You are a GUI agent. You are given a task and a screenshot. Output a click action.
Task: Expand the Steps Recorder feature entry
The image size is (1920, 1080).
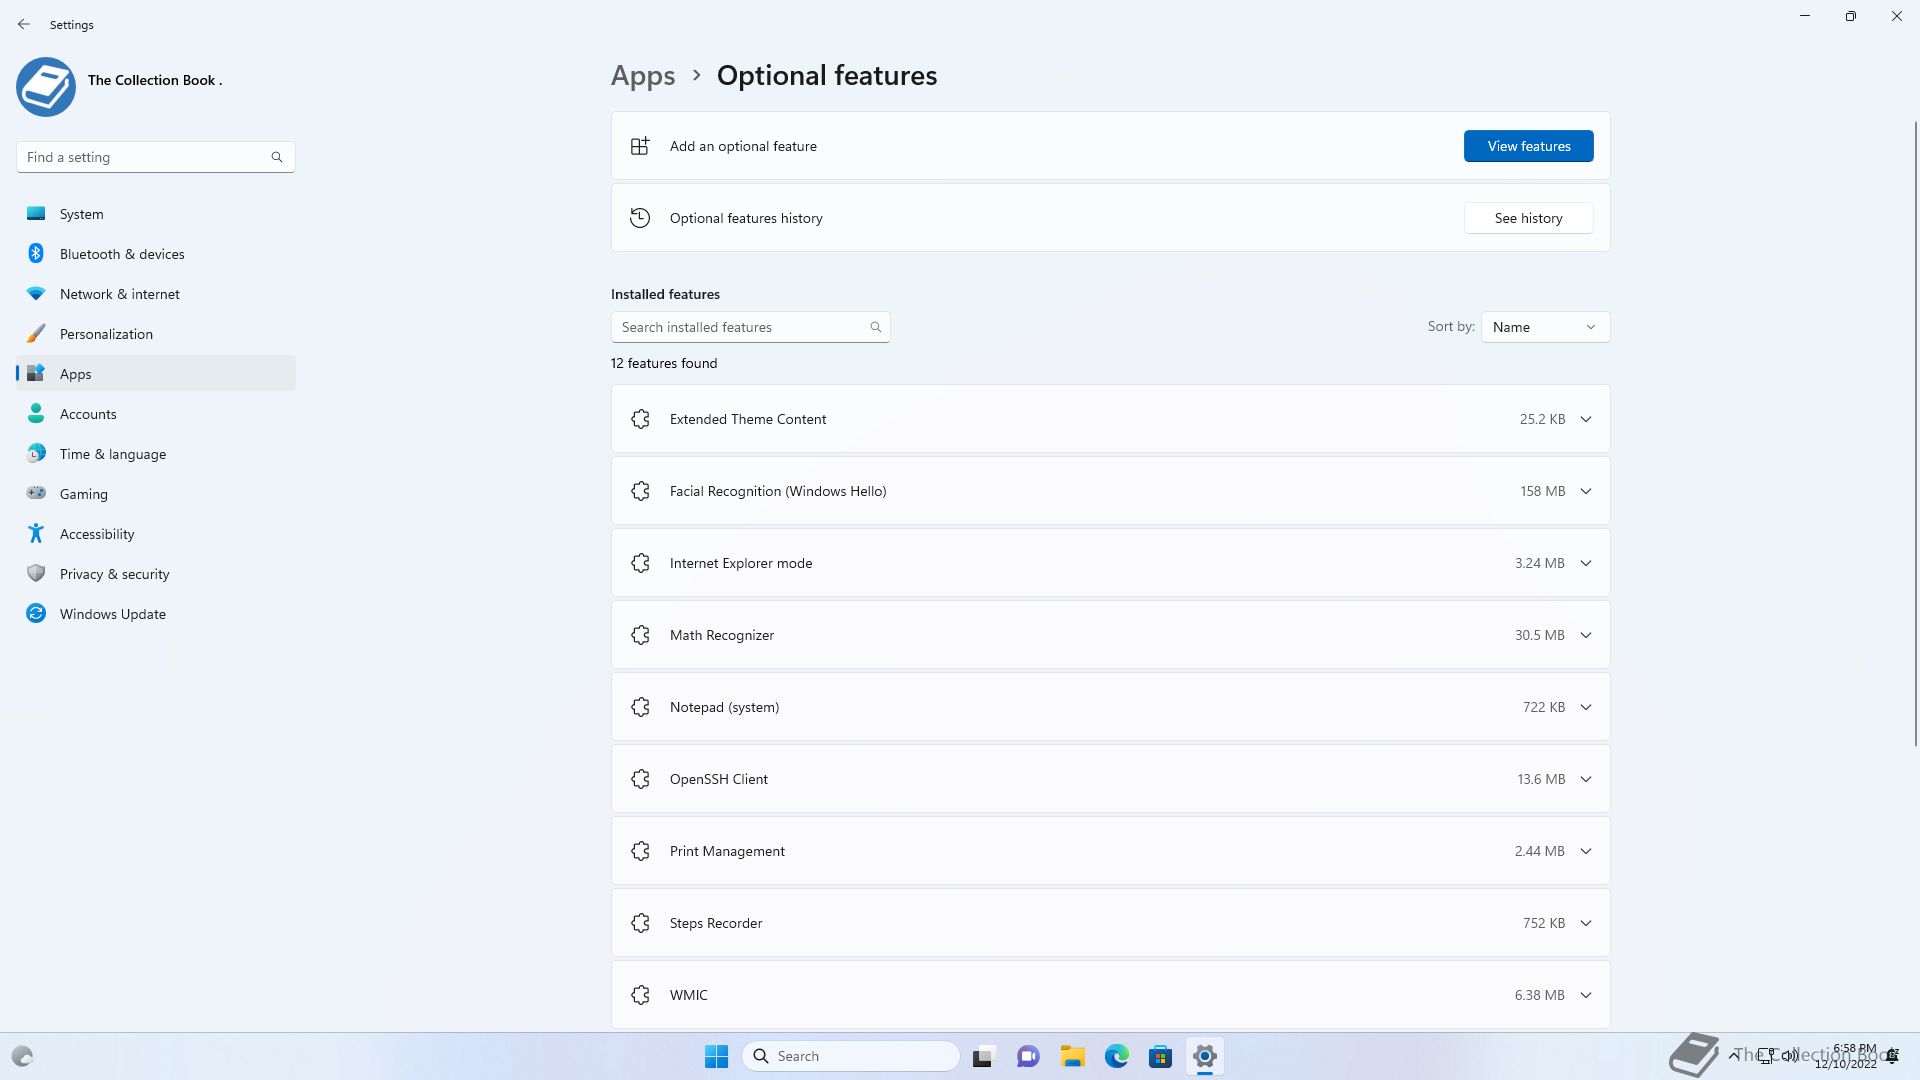1585,923
